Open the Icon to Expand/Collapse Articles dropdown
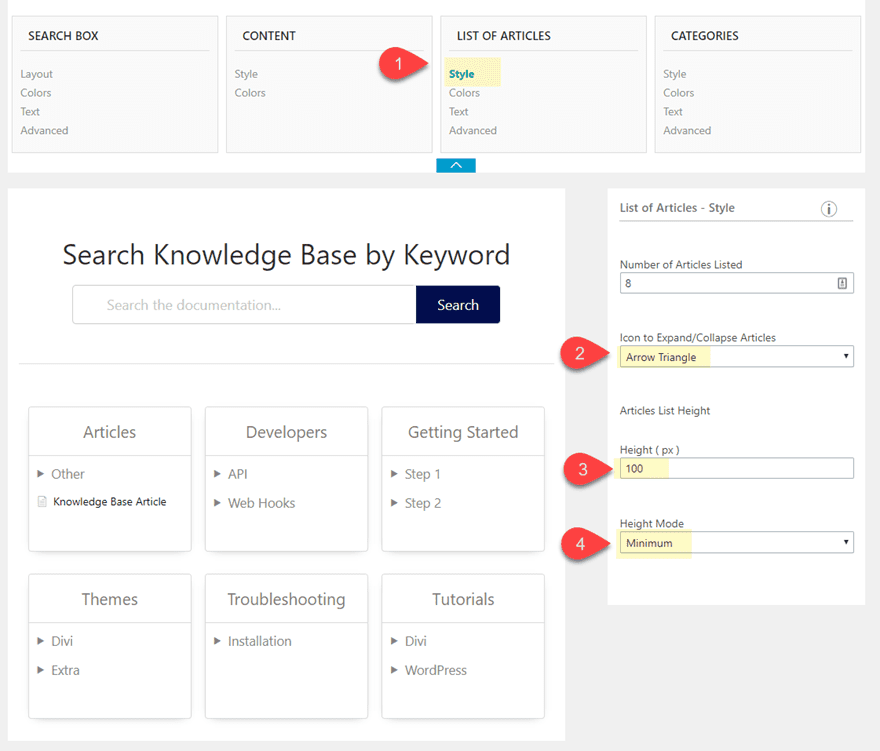This screenshot has height=751, width=880. tap(736, 356)
